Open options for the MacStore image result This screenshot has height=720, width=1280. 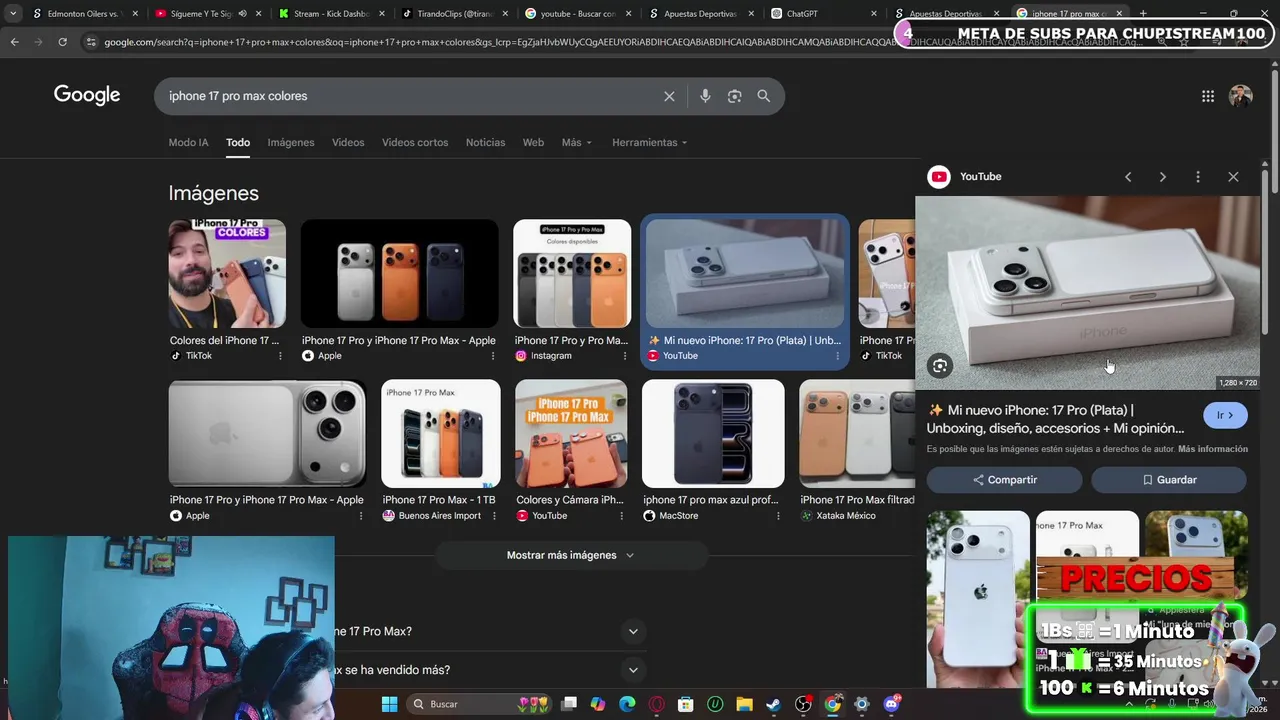click(x=777, y=516)
